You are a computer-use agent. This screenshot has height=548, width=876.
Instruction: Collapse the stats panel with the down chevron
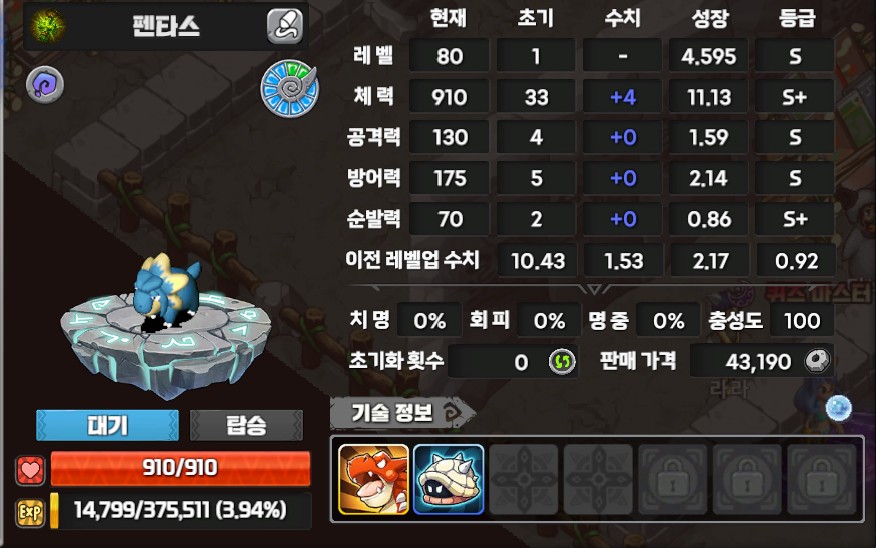[x=594, y=289]
